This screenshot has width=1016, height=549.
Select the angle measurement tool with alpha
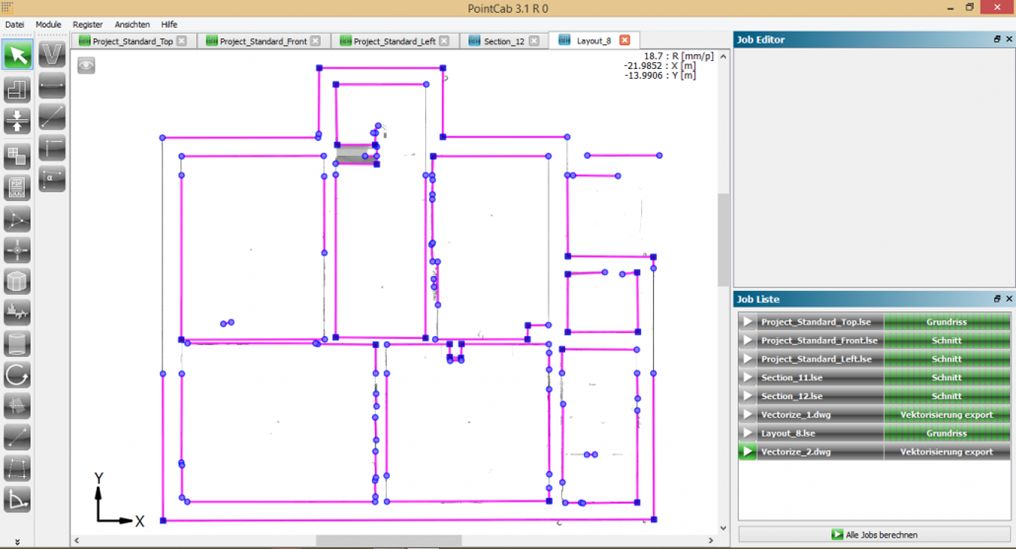[52, 178]
